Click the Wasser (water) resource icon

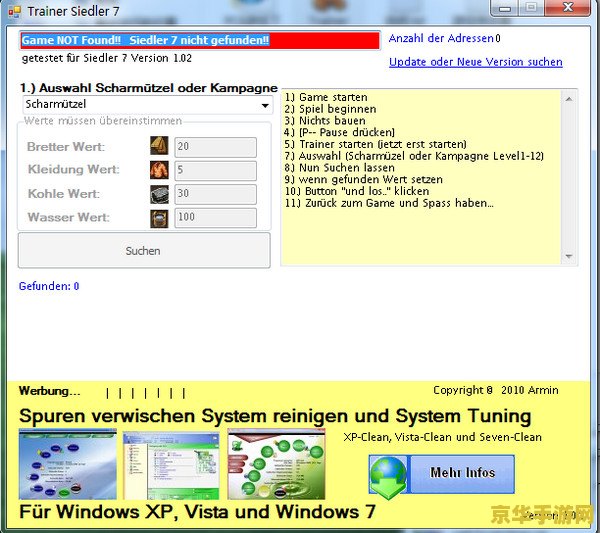[x=159, y=218]
